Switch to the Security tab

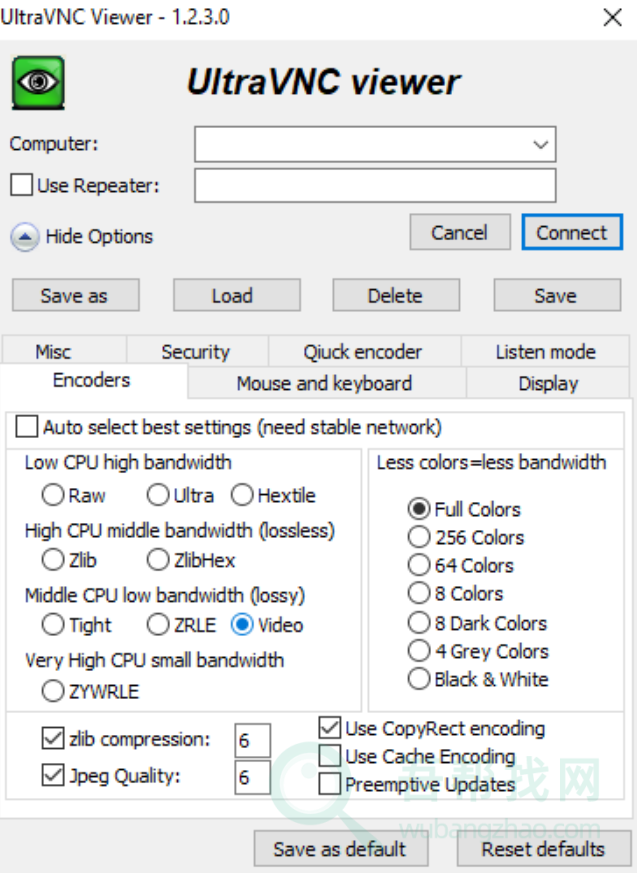195,352
